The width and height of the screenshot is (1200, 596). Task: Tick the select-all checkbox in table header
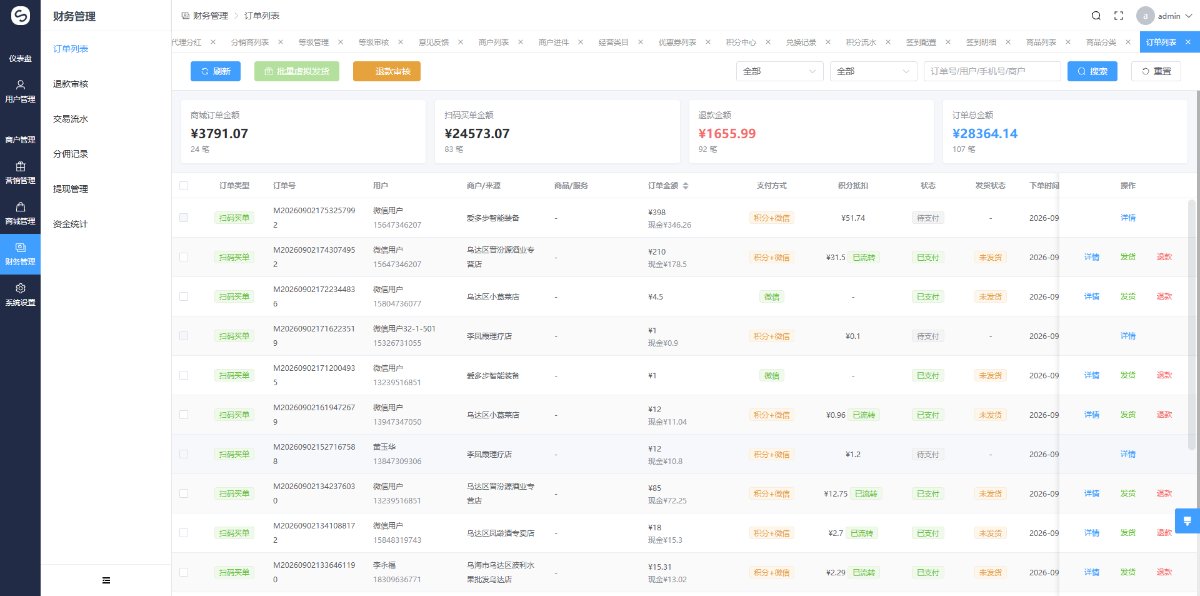(183, 185)
